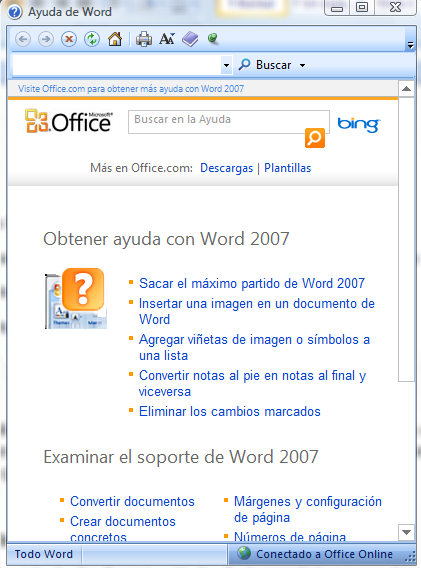Viewport: 421px width, 568px height.
Task: Click the Office logo
Action: (69, 121)
